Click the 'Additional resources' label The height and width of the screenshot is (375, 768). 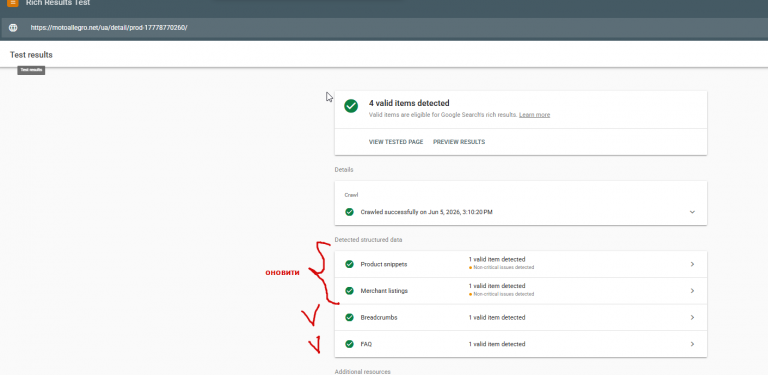(362, 372)
